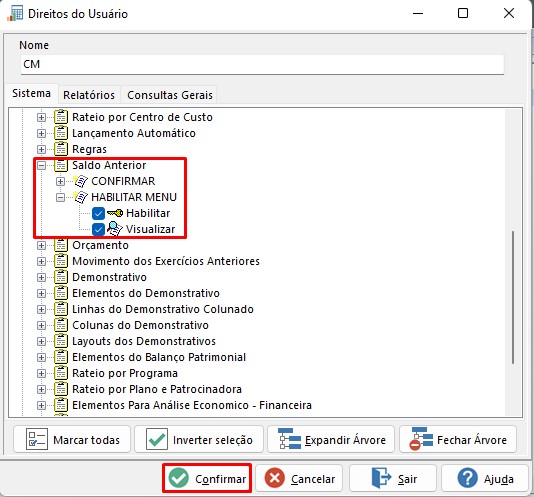This screenshot has height=497, width=534.
Task: Click the tree's vertical scrollbar thumb
Action: pos(513,297)
